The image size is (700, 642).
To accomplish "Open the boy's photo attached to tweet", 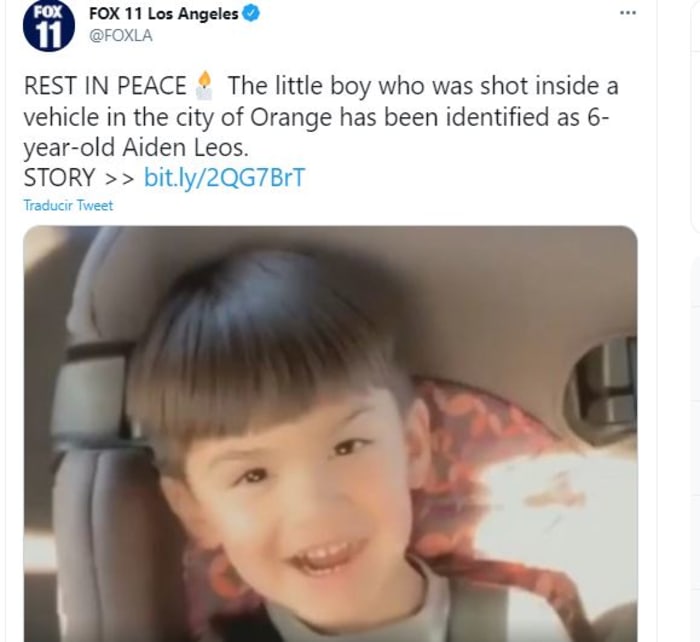I will tap(330, 434).
